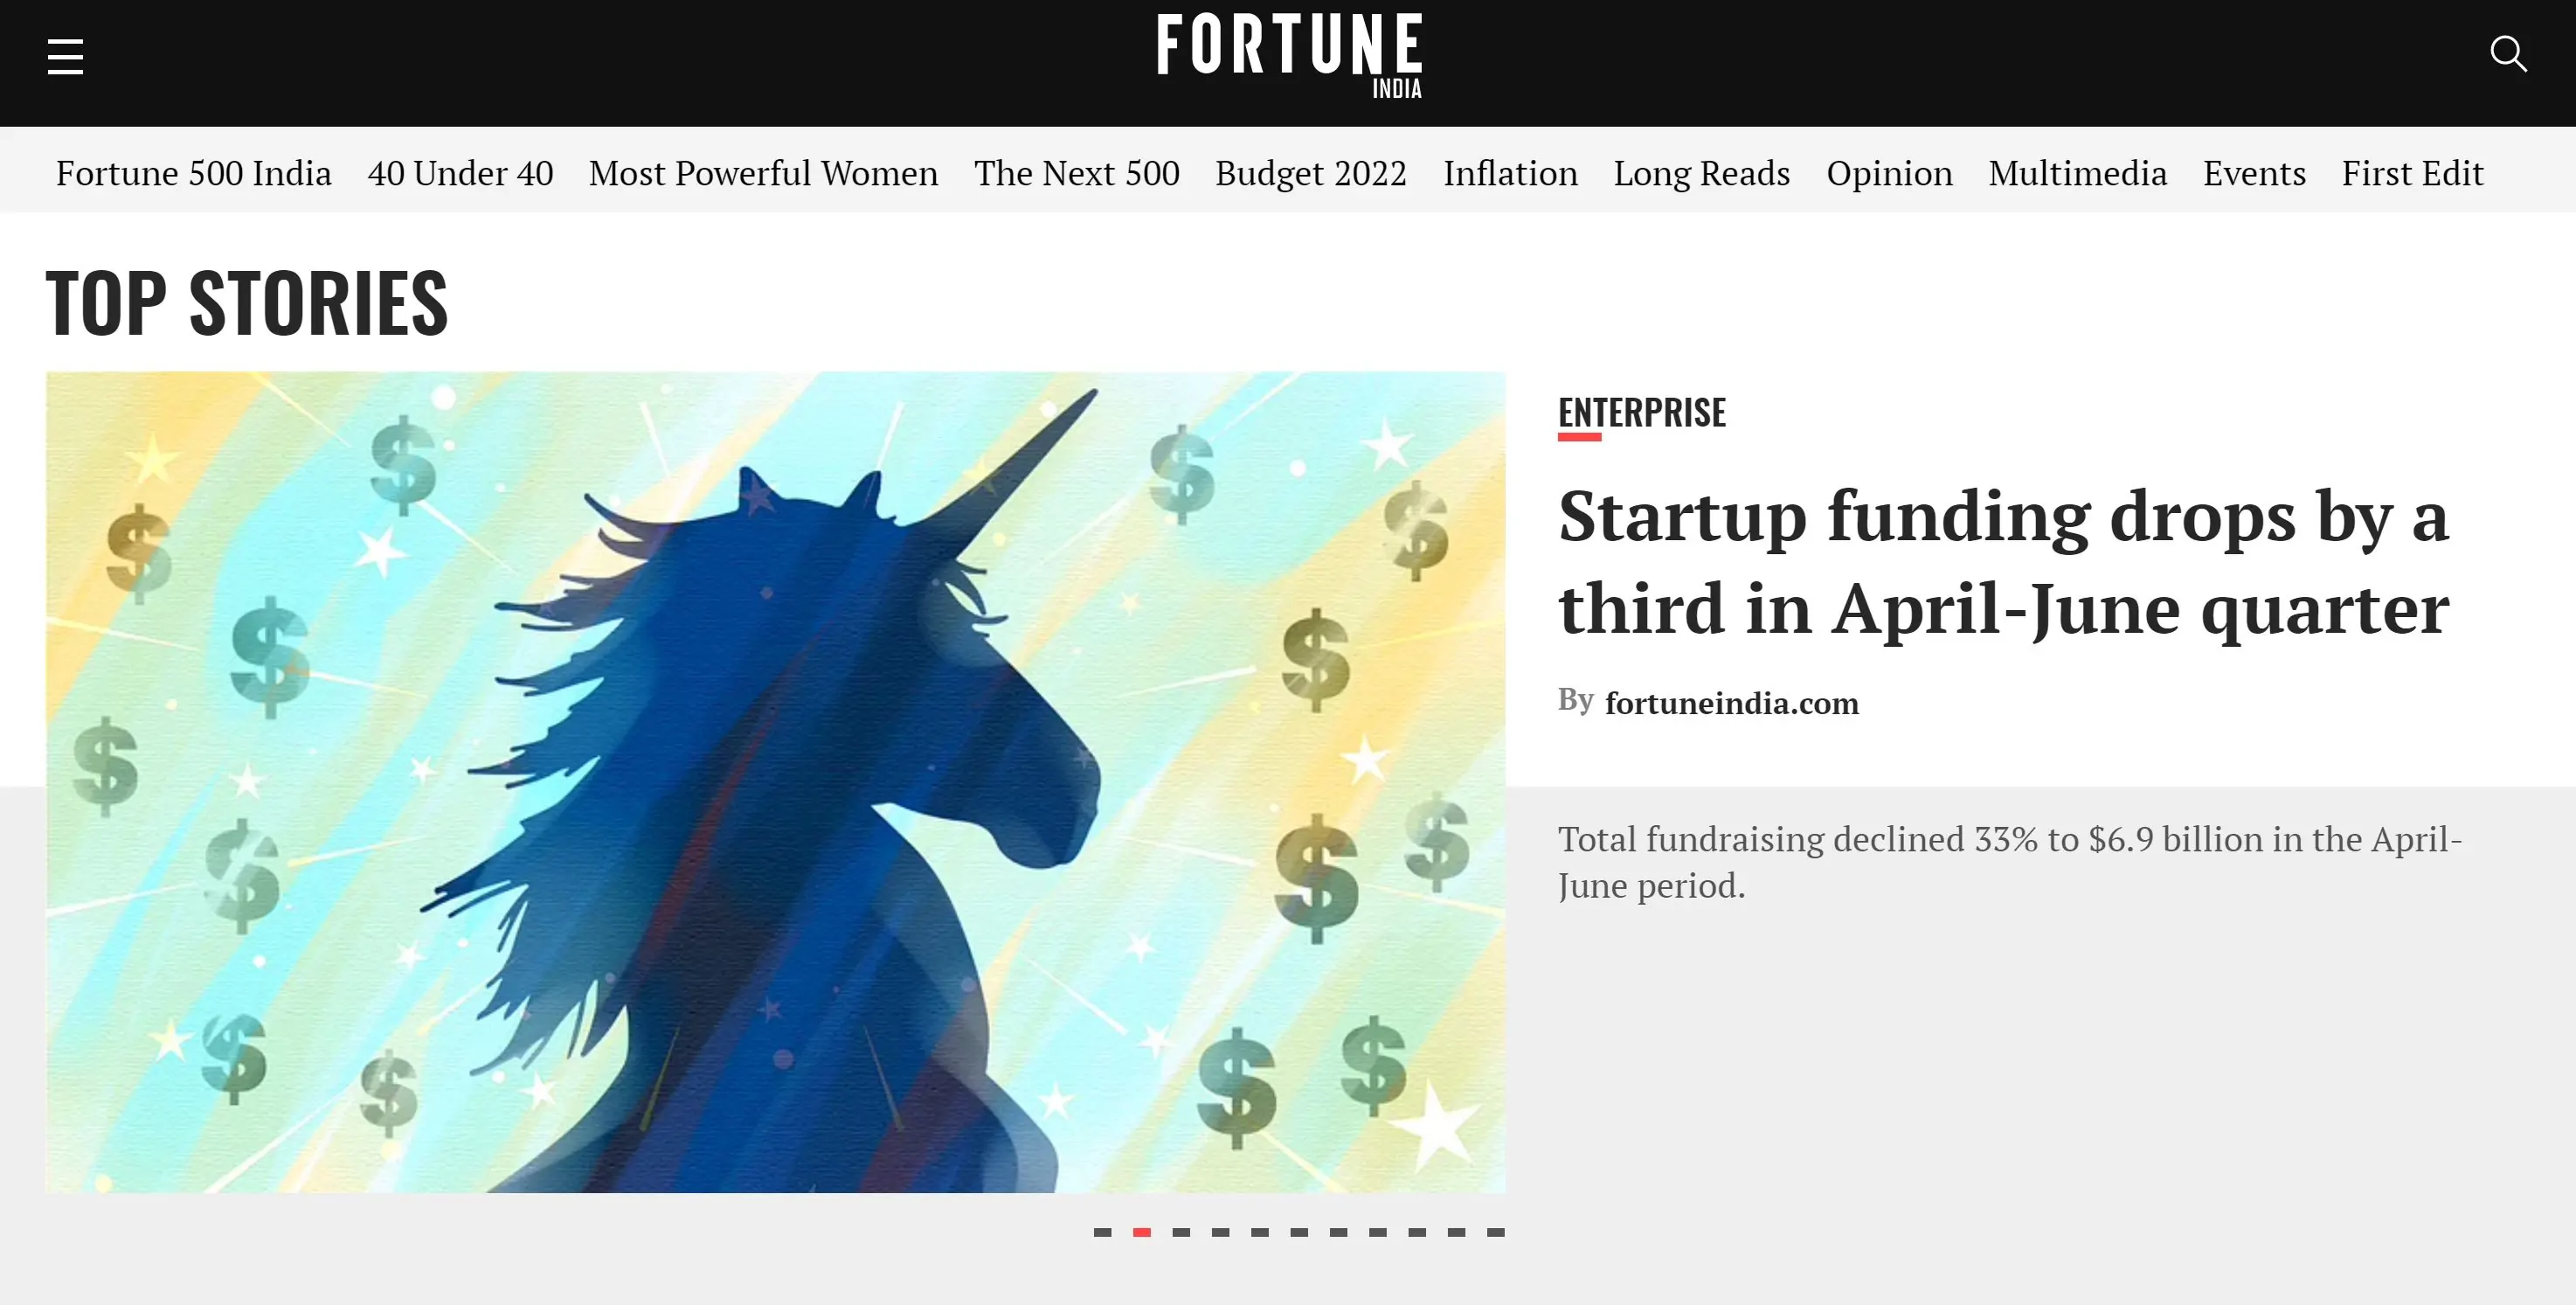Click Budget 2022 navigation link
The image size is (2576, 1305).
(1311, 171)
